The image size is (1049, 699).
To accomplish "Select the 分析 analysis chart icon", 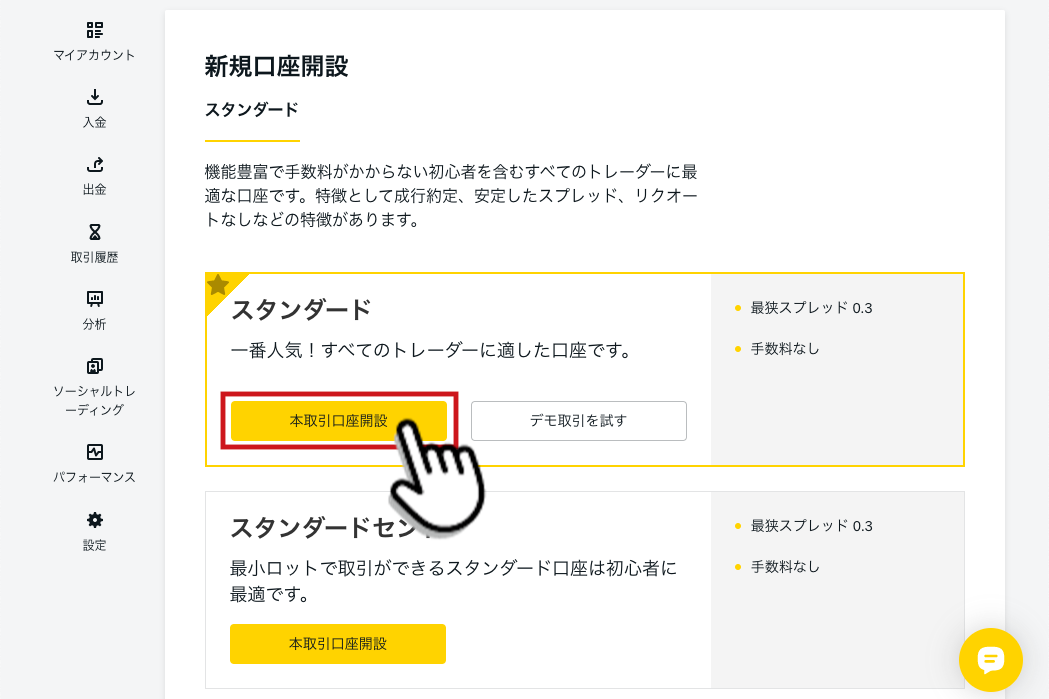I will click(94, 299).
